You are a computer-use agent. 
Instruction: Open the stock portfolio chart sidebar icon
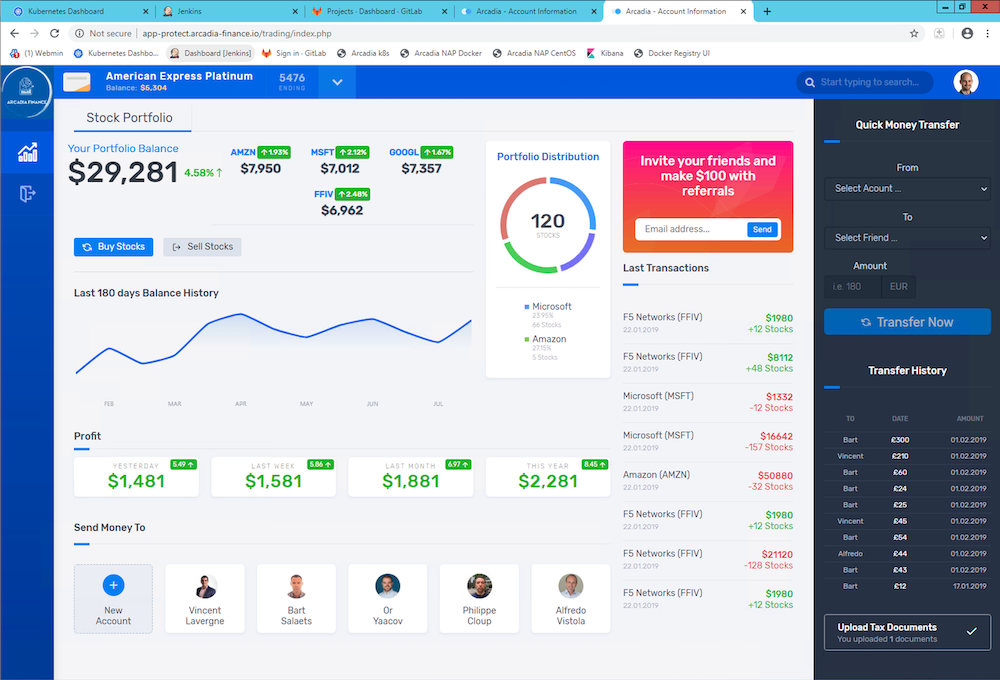(27, 152)
